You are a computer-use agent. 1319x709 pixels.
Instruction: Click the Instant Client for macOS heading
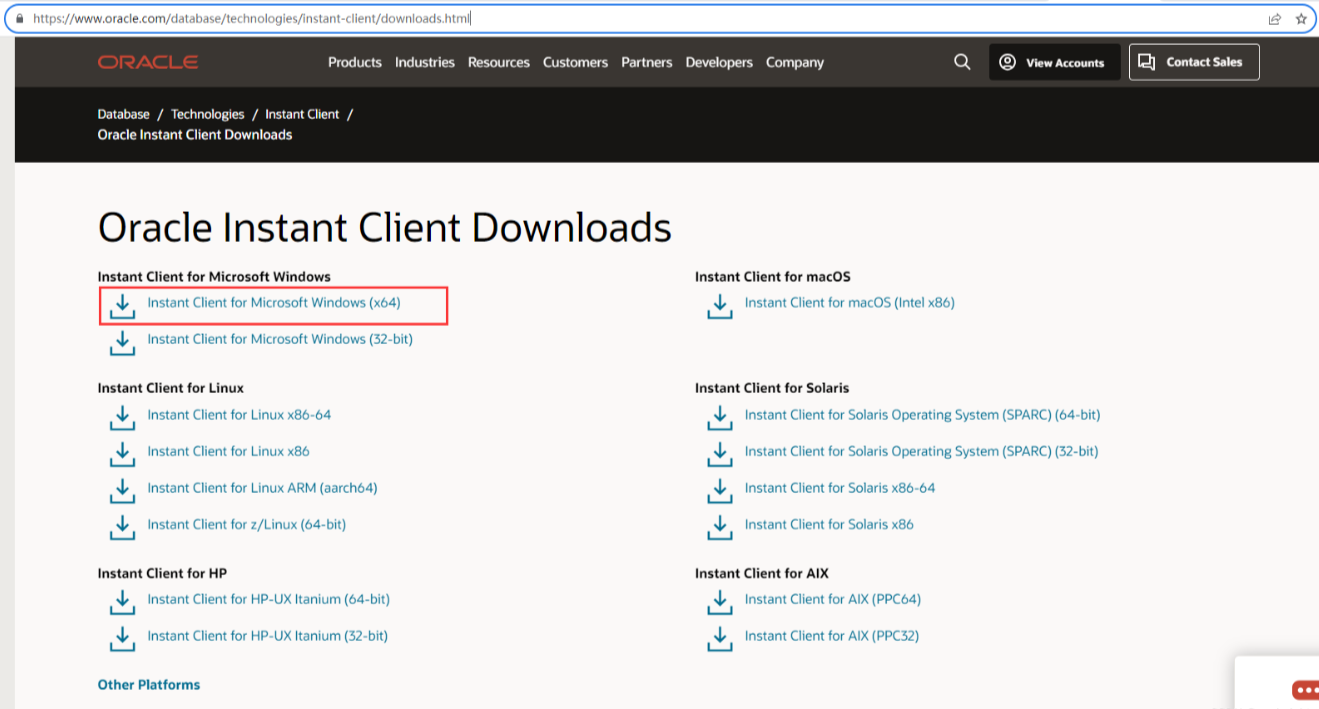pos(773,276)
